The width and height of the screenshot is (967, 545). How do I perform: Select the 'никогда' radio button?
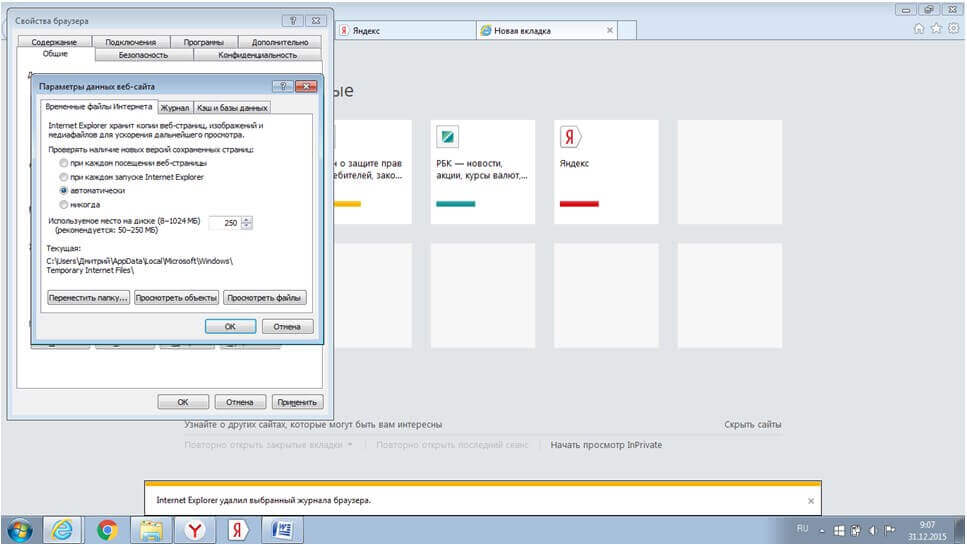tap(64, 204)
